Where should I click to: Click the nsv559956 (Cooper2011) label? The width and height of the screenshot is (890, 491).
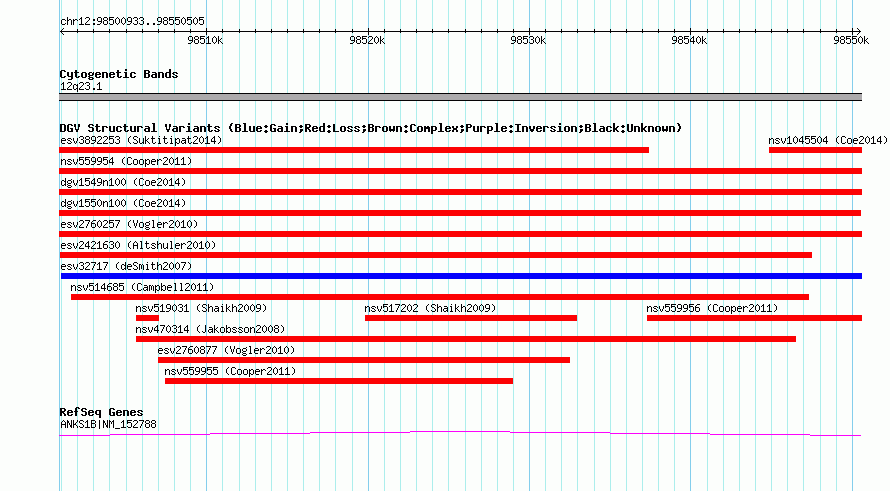point(712,308)
